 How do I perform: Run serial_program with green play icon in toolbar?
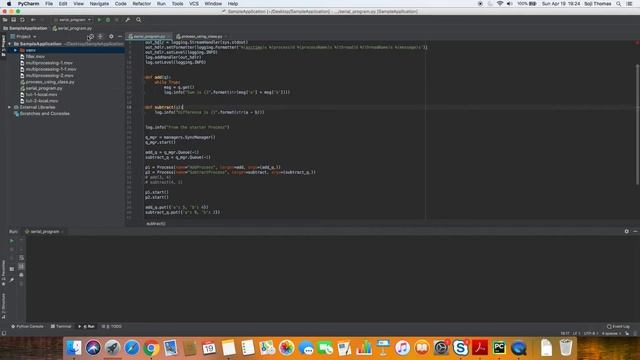[99, 20]
